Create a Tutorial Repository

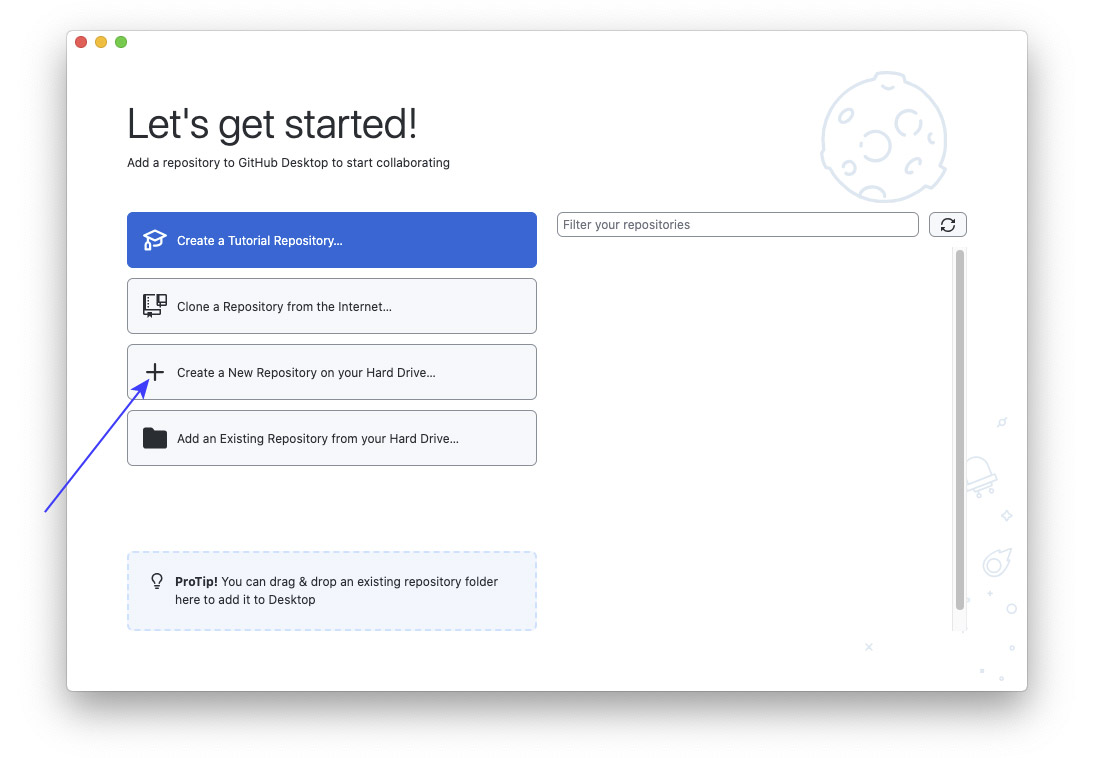pyautogui.click(x=332, y=240)
